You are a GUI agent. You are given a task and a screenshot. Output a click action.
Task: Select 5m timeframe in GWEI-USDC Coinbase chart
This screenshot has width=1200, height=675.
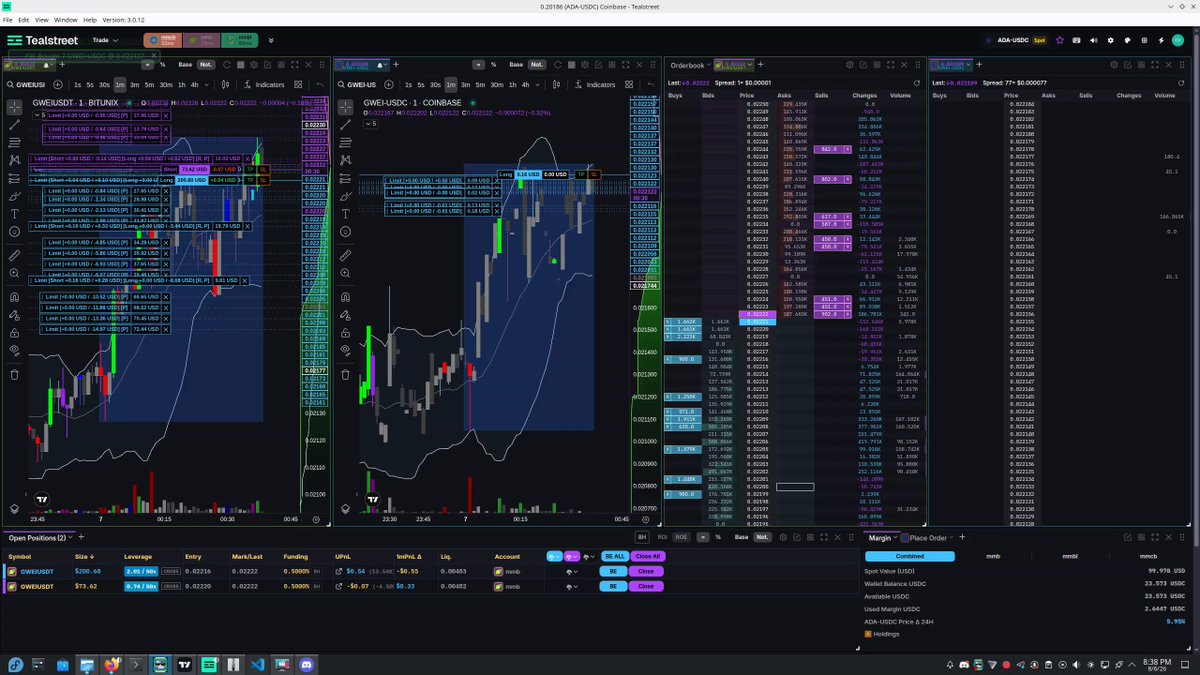480,85
